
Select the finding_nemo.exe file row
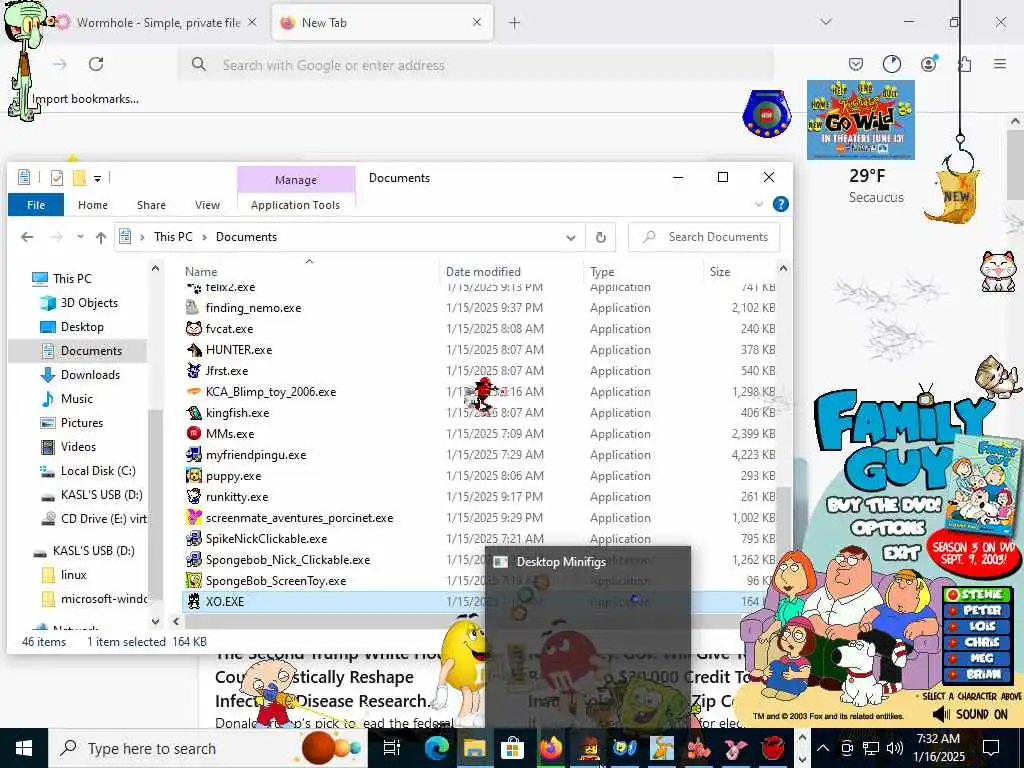pos(480,308)
